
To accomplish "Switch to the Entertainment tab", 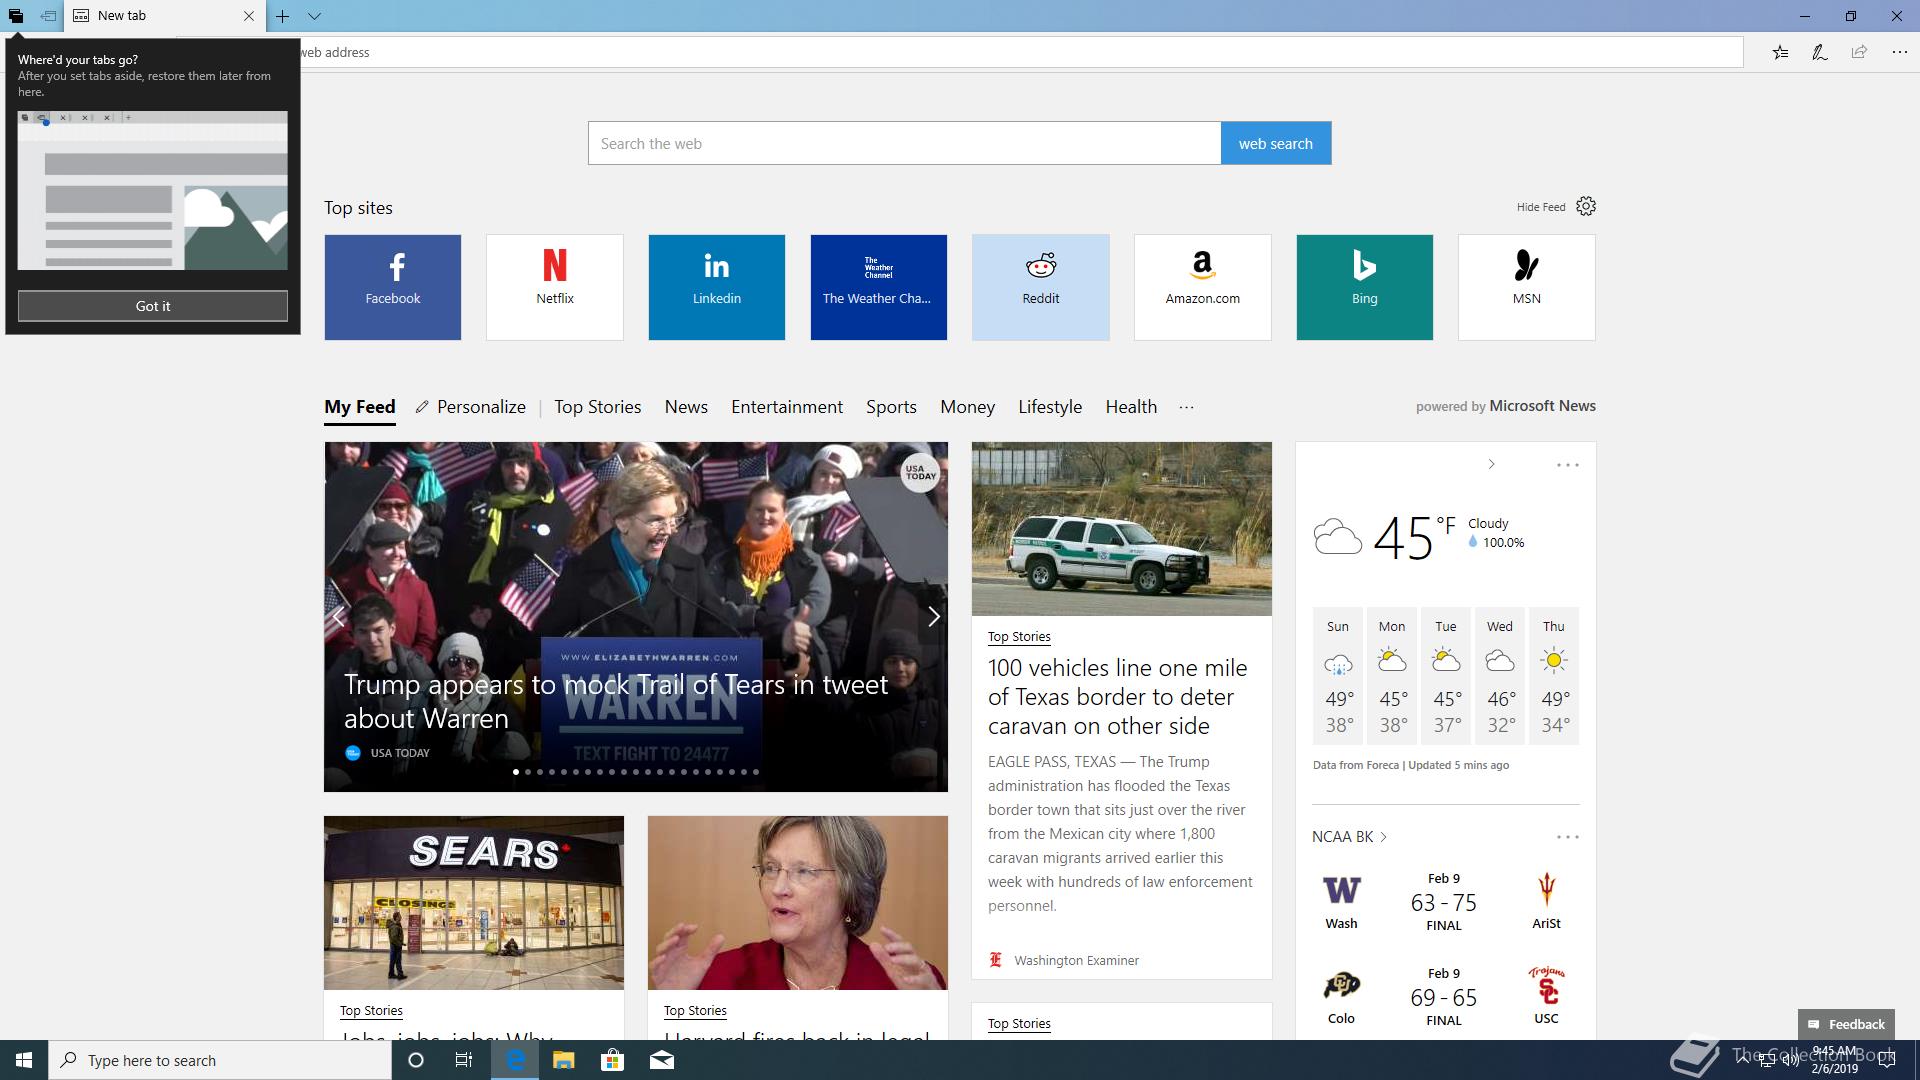I will point(787,407).
